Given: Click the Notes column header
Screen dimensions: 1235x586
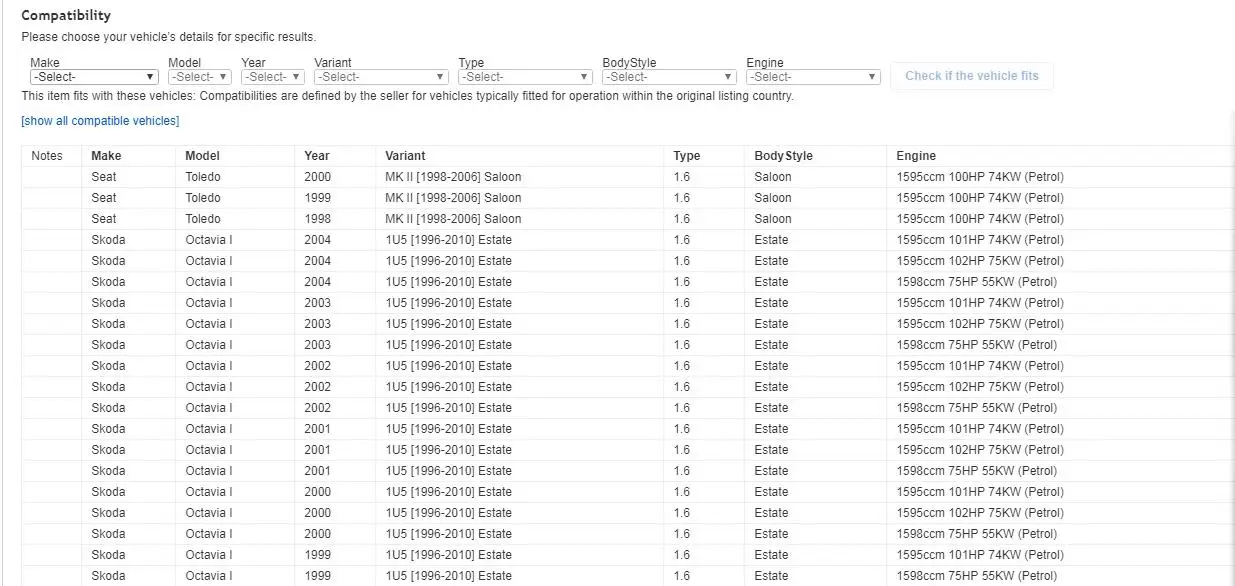Looking at the screenshot, I should tap(47, 156).
